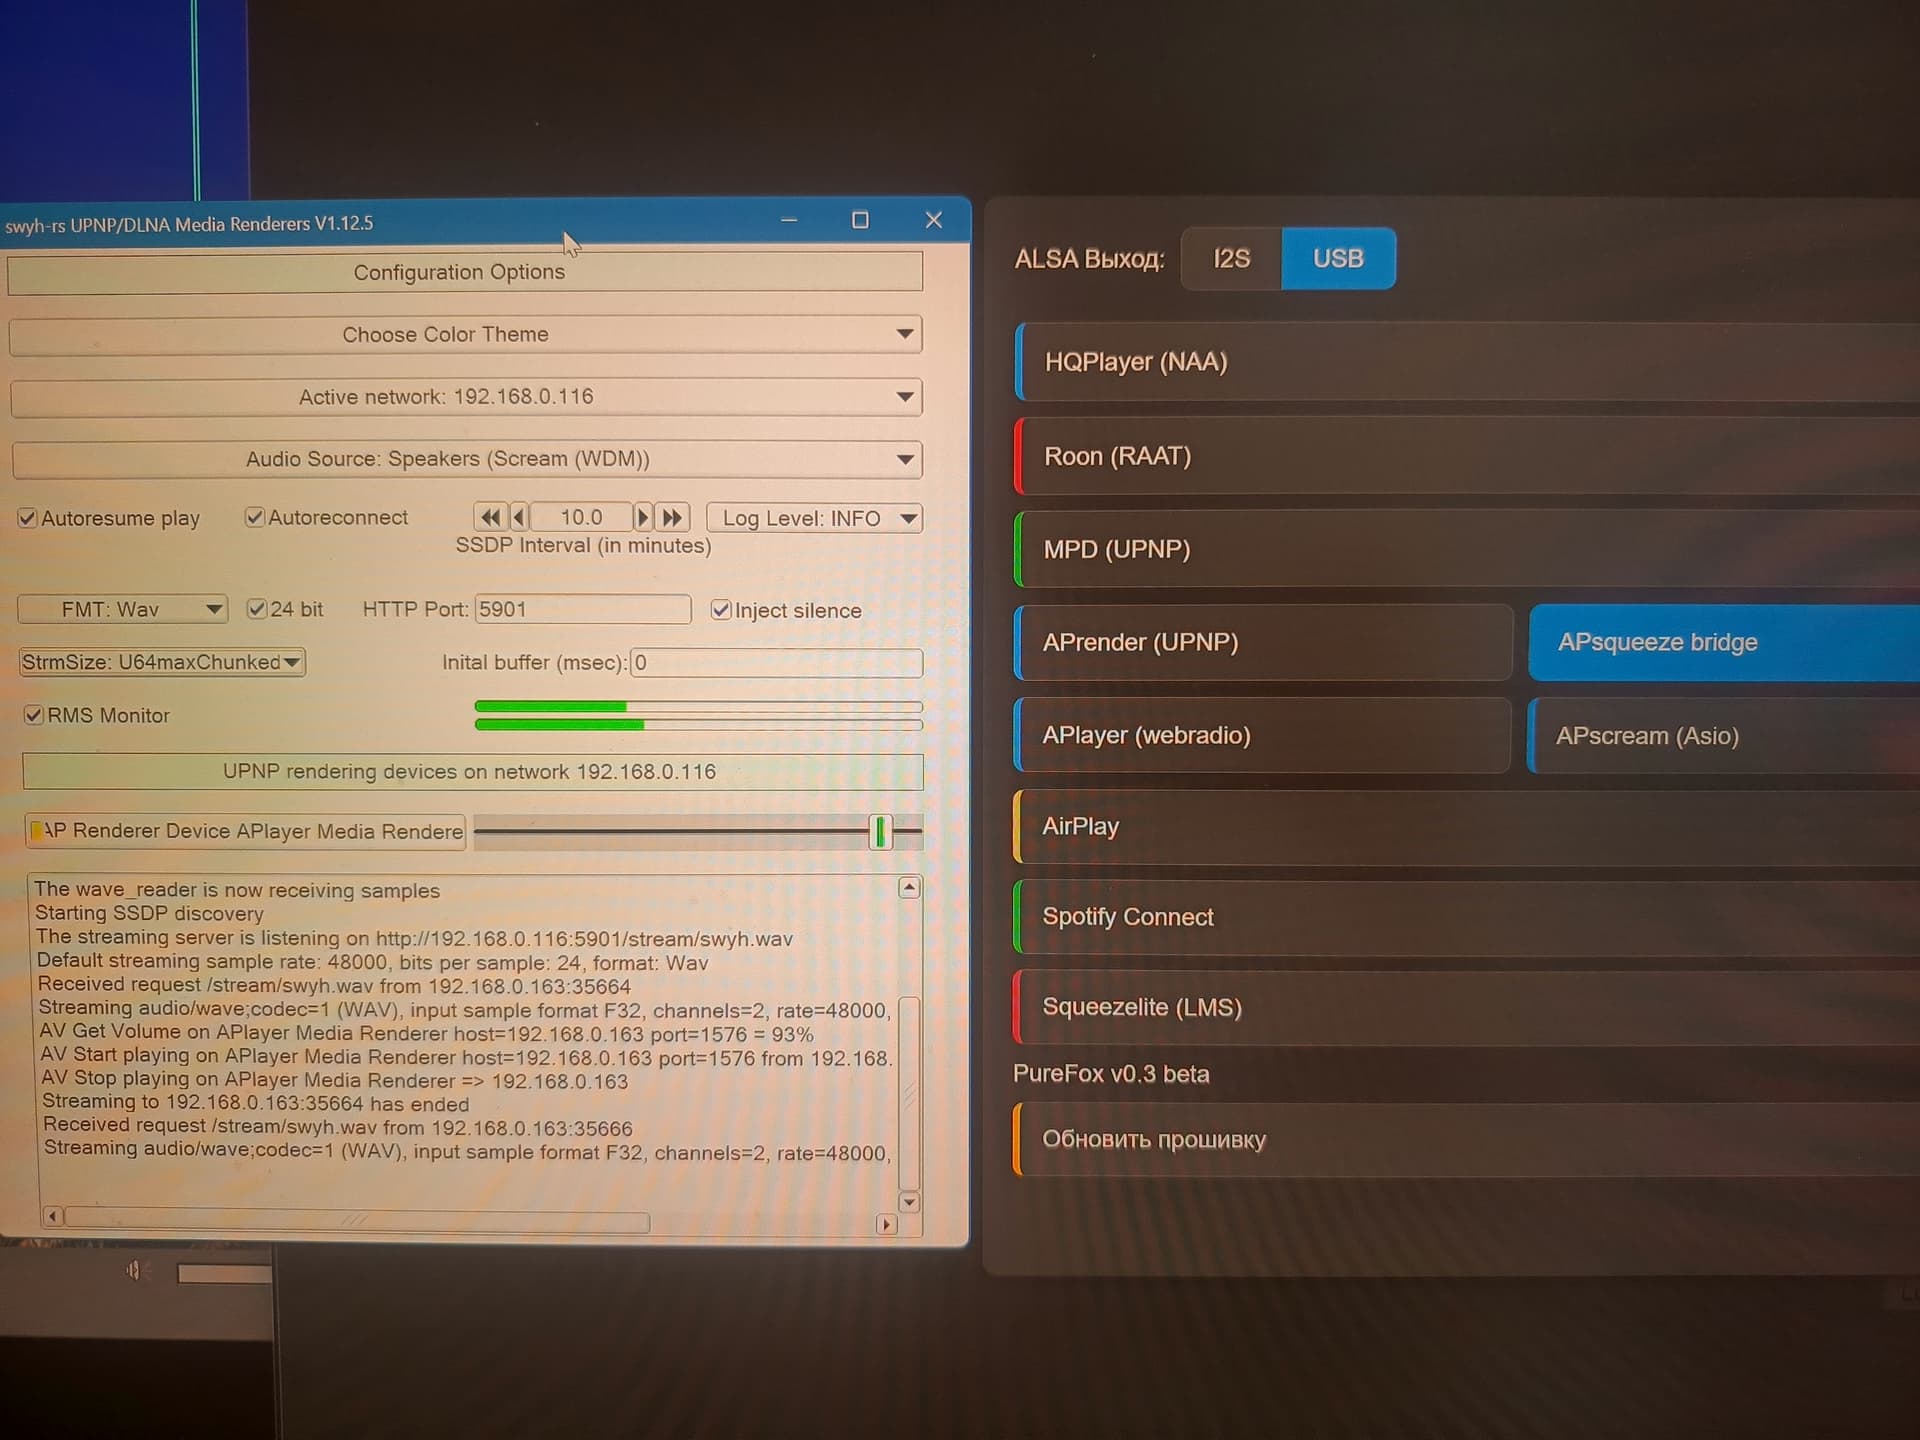Viewport: 1920px width, 1440px height.
Task: Select APrender (UPNP) mode
Action: coord(1263,642)
